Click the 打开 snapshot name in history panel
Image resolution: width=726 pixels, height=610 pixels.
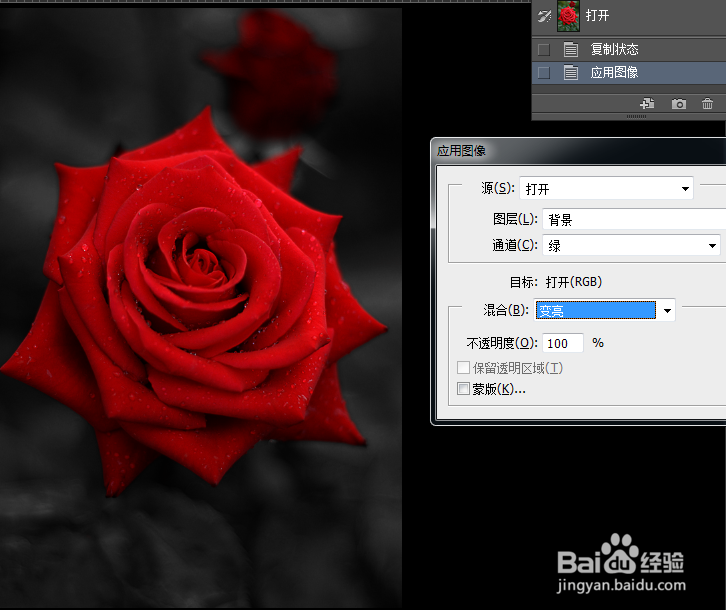tap(597, 16)
